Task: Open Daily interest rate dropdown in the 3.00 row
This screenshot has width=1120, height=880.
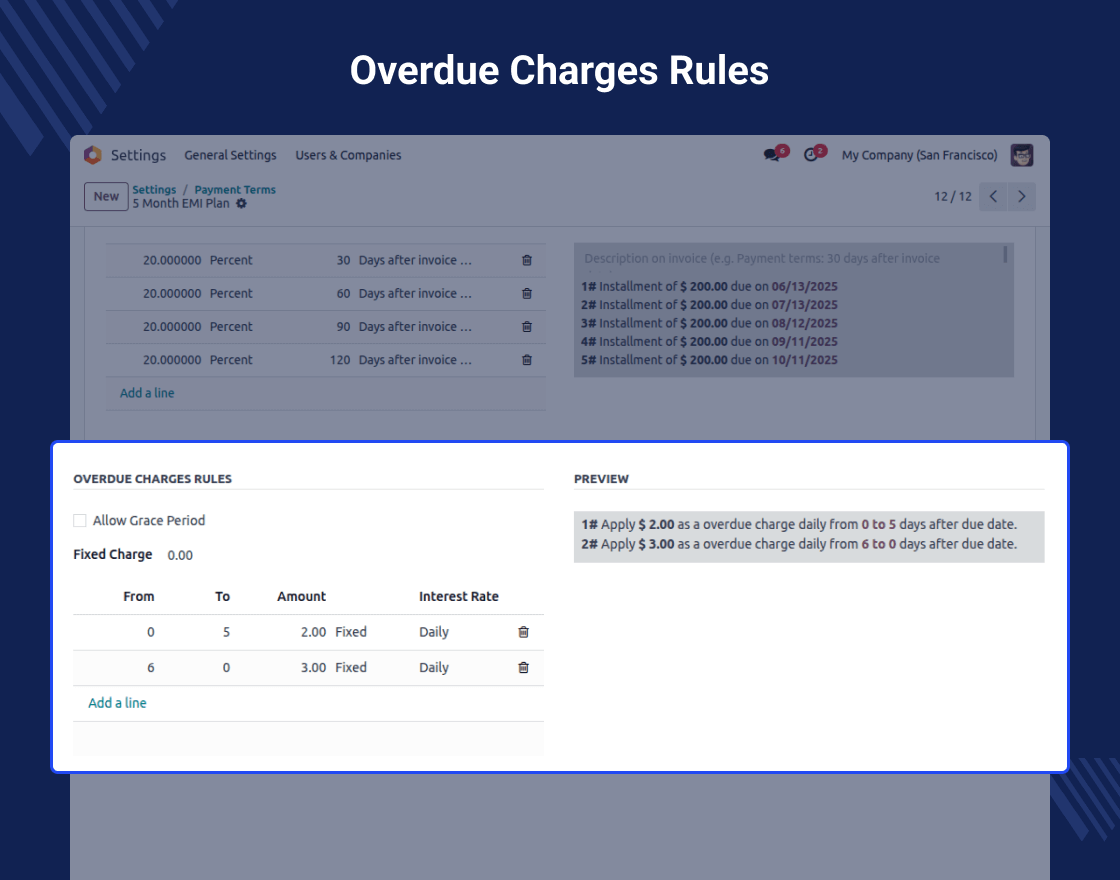Action: pos(434,667)
